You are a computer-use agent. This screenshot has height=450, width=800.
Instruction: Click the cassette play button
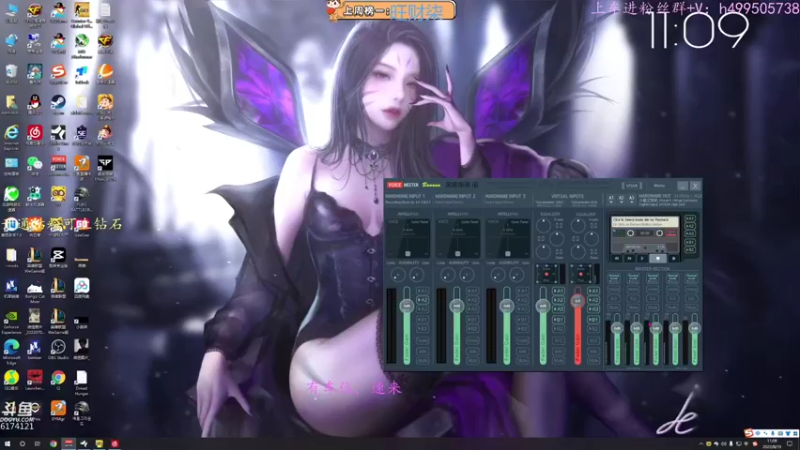(642, 258)
